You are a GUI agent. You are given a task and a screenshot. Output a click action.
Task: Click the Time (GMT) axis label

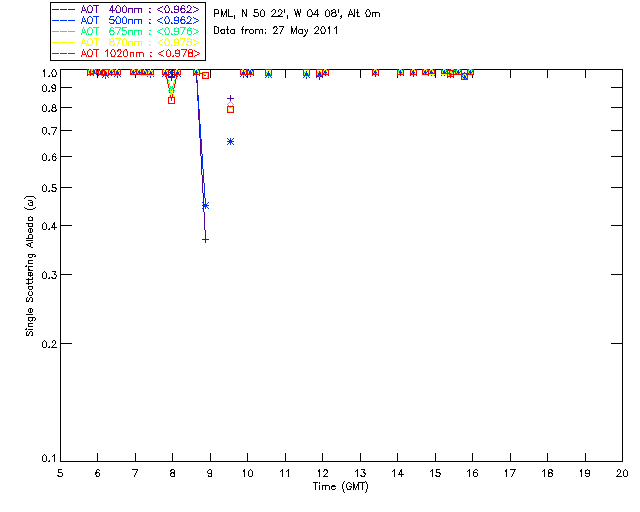point(340,487)
